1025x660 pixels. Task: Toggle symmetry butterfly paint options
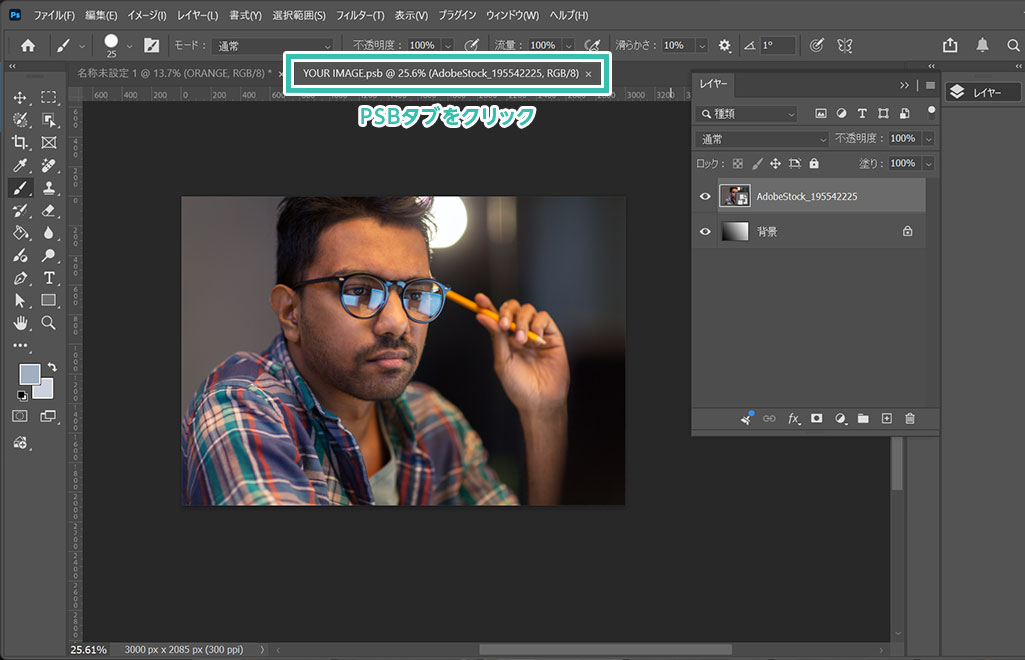point(845,45)
